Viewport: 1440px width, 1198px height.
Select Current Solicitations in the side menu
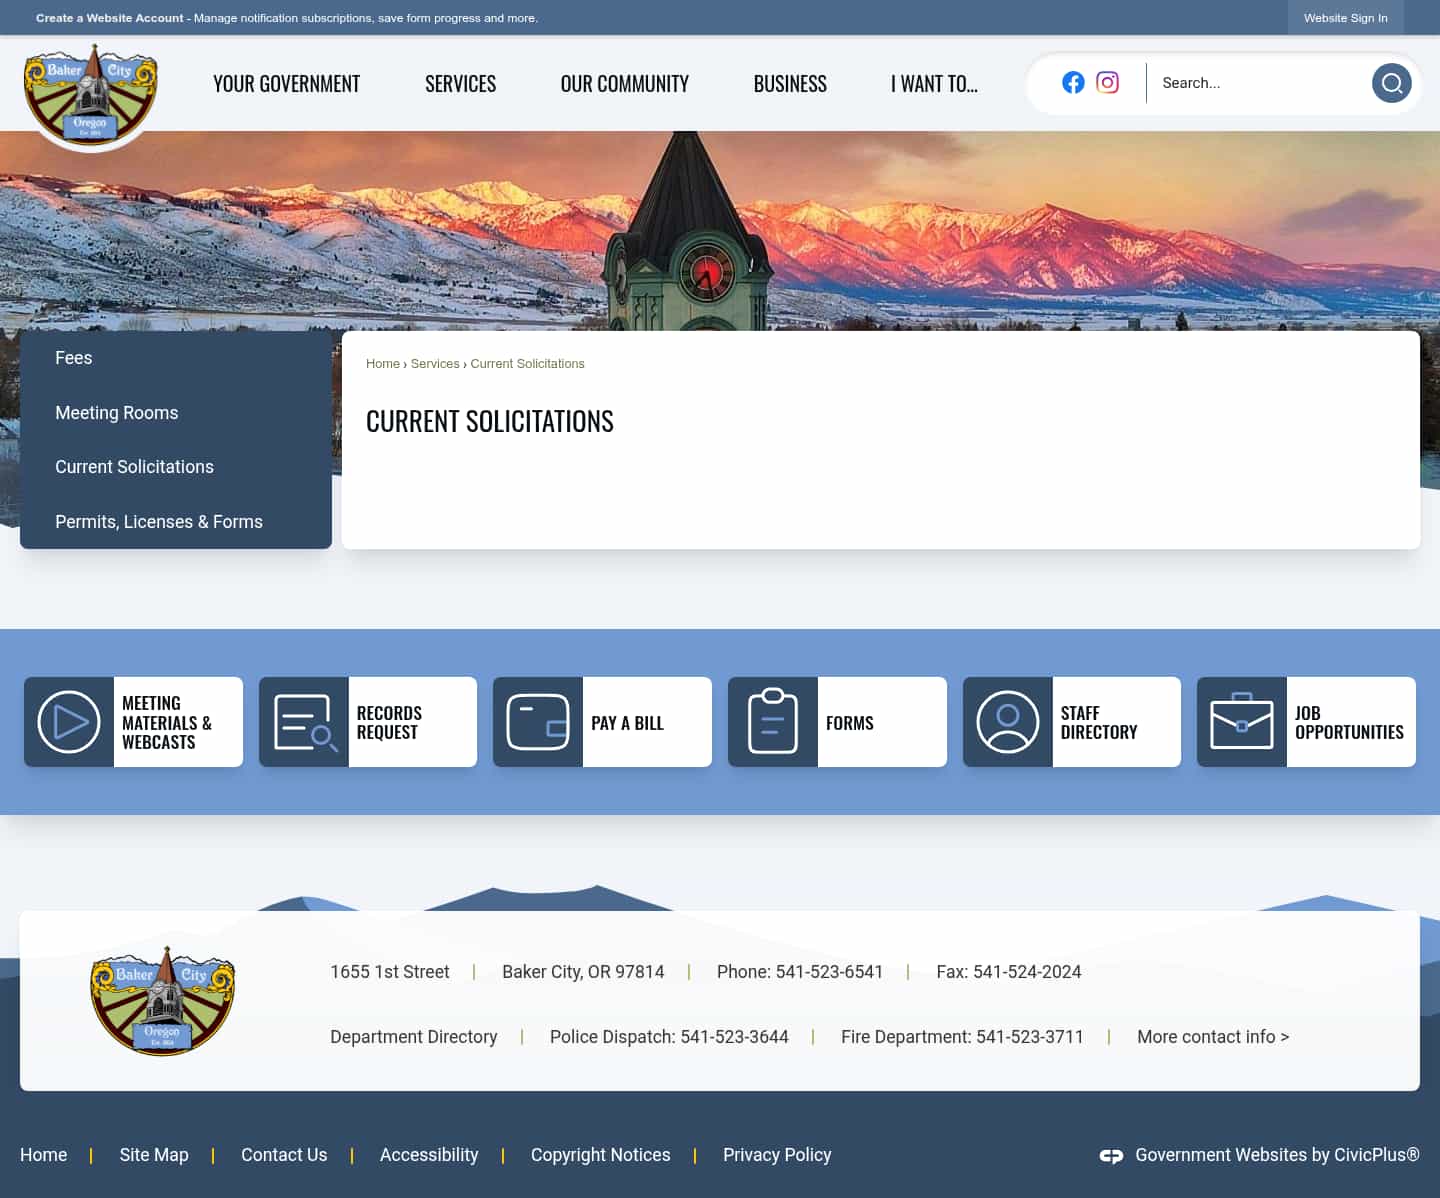click(176, 467)
